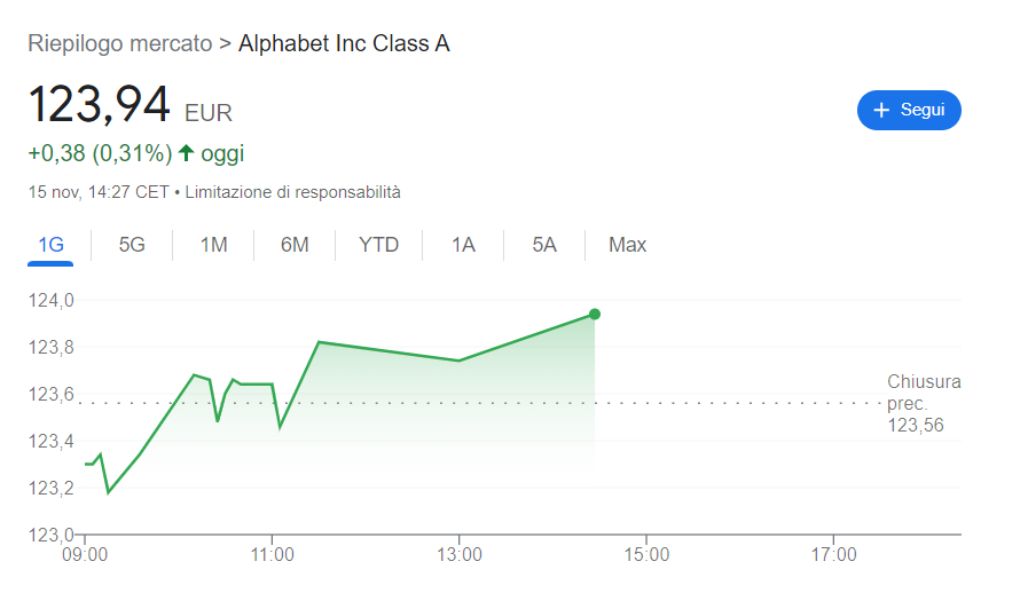
Task: Select the 1A time range tab
Action: coord(463,245)
